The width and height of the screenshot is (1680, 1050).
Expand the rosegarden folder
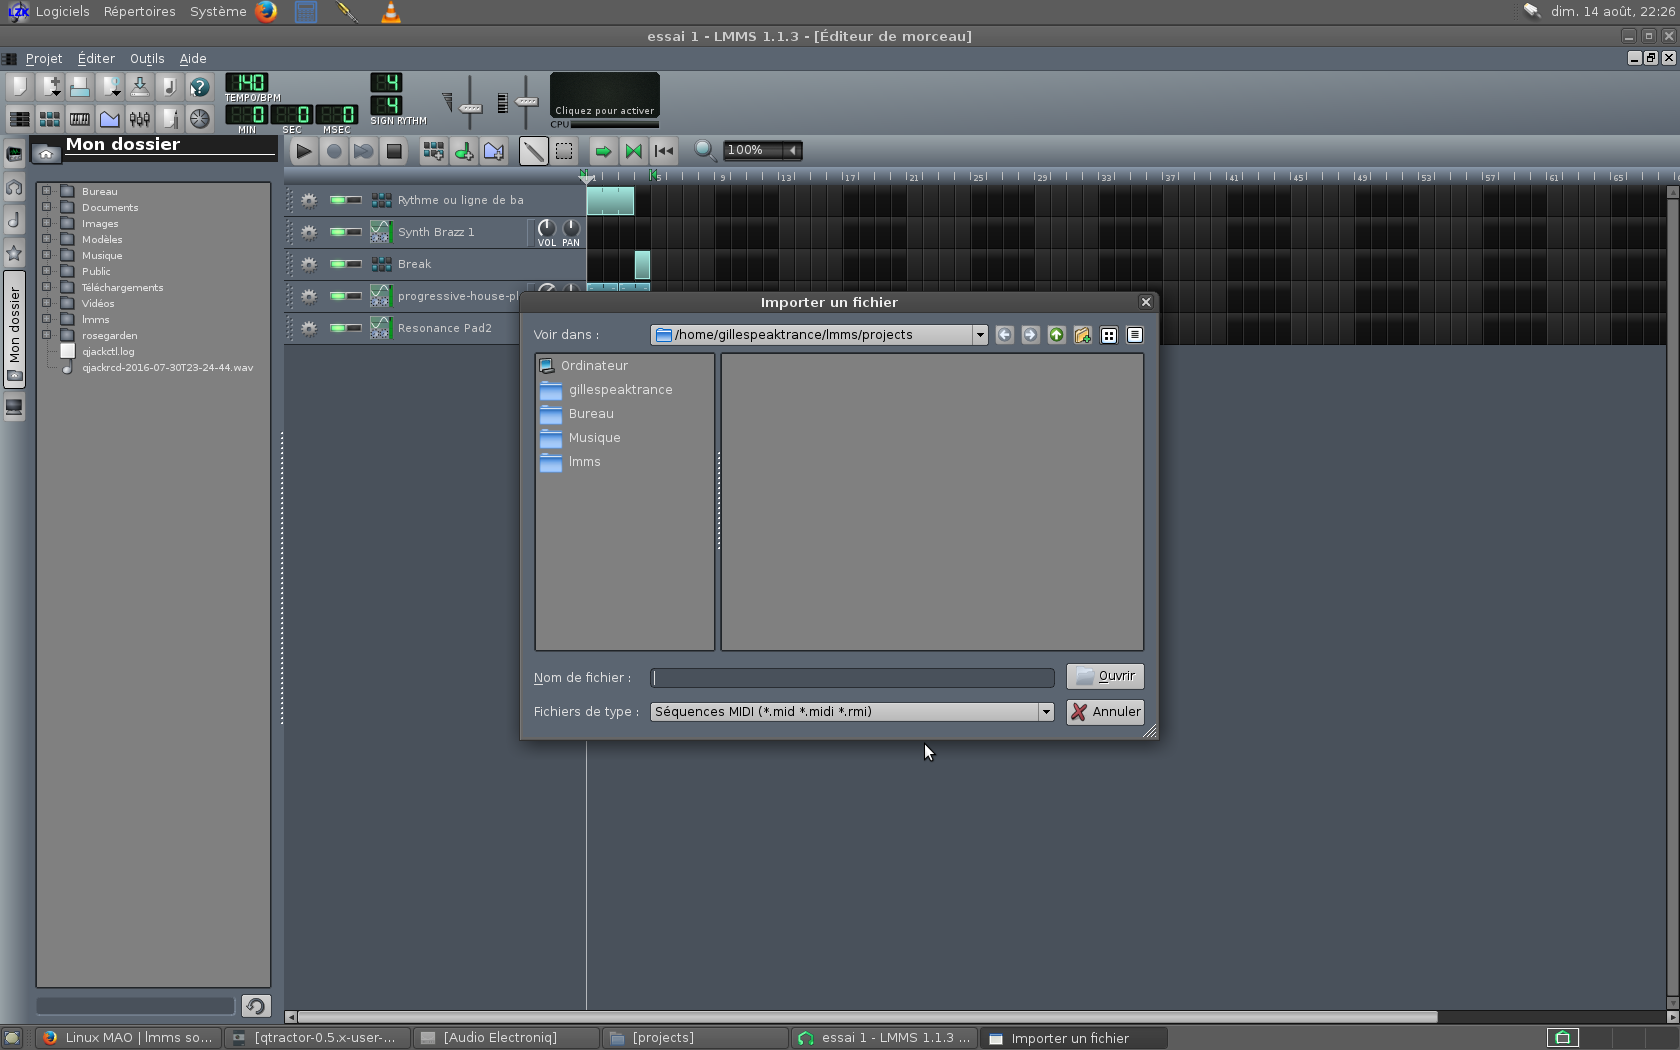(x=46, y=335)
